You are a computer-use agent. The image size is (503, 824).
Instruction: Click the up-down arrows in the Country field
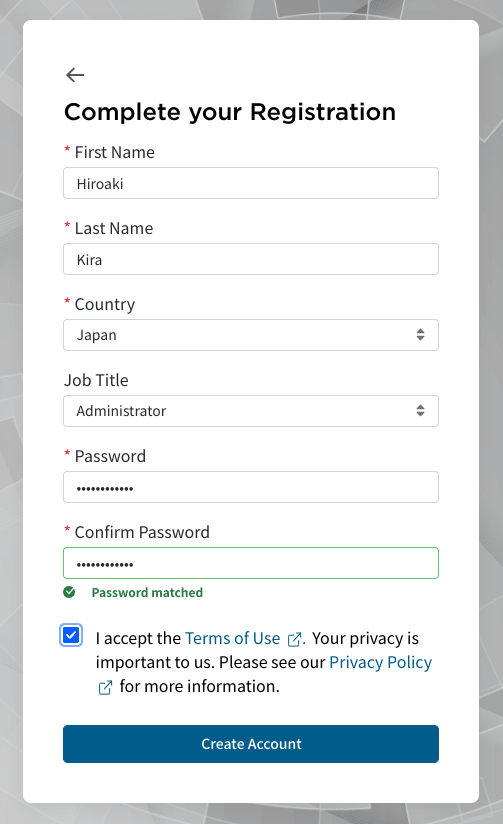click(x=420, y=335)
